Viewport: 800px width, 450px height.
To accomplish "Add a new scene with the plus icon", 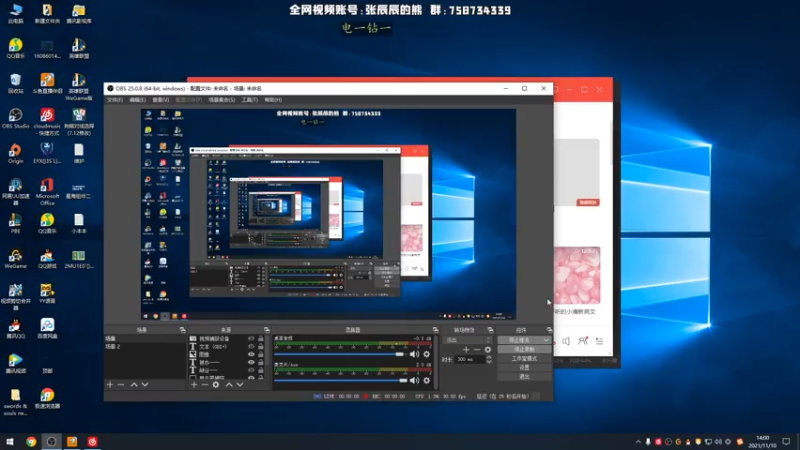I will coord(110,385).
